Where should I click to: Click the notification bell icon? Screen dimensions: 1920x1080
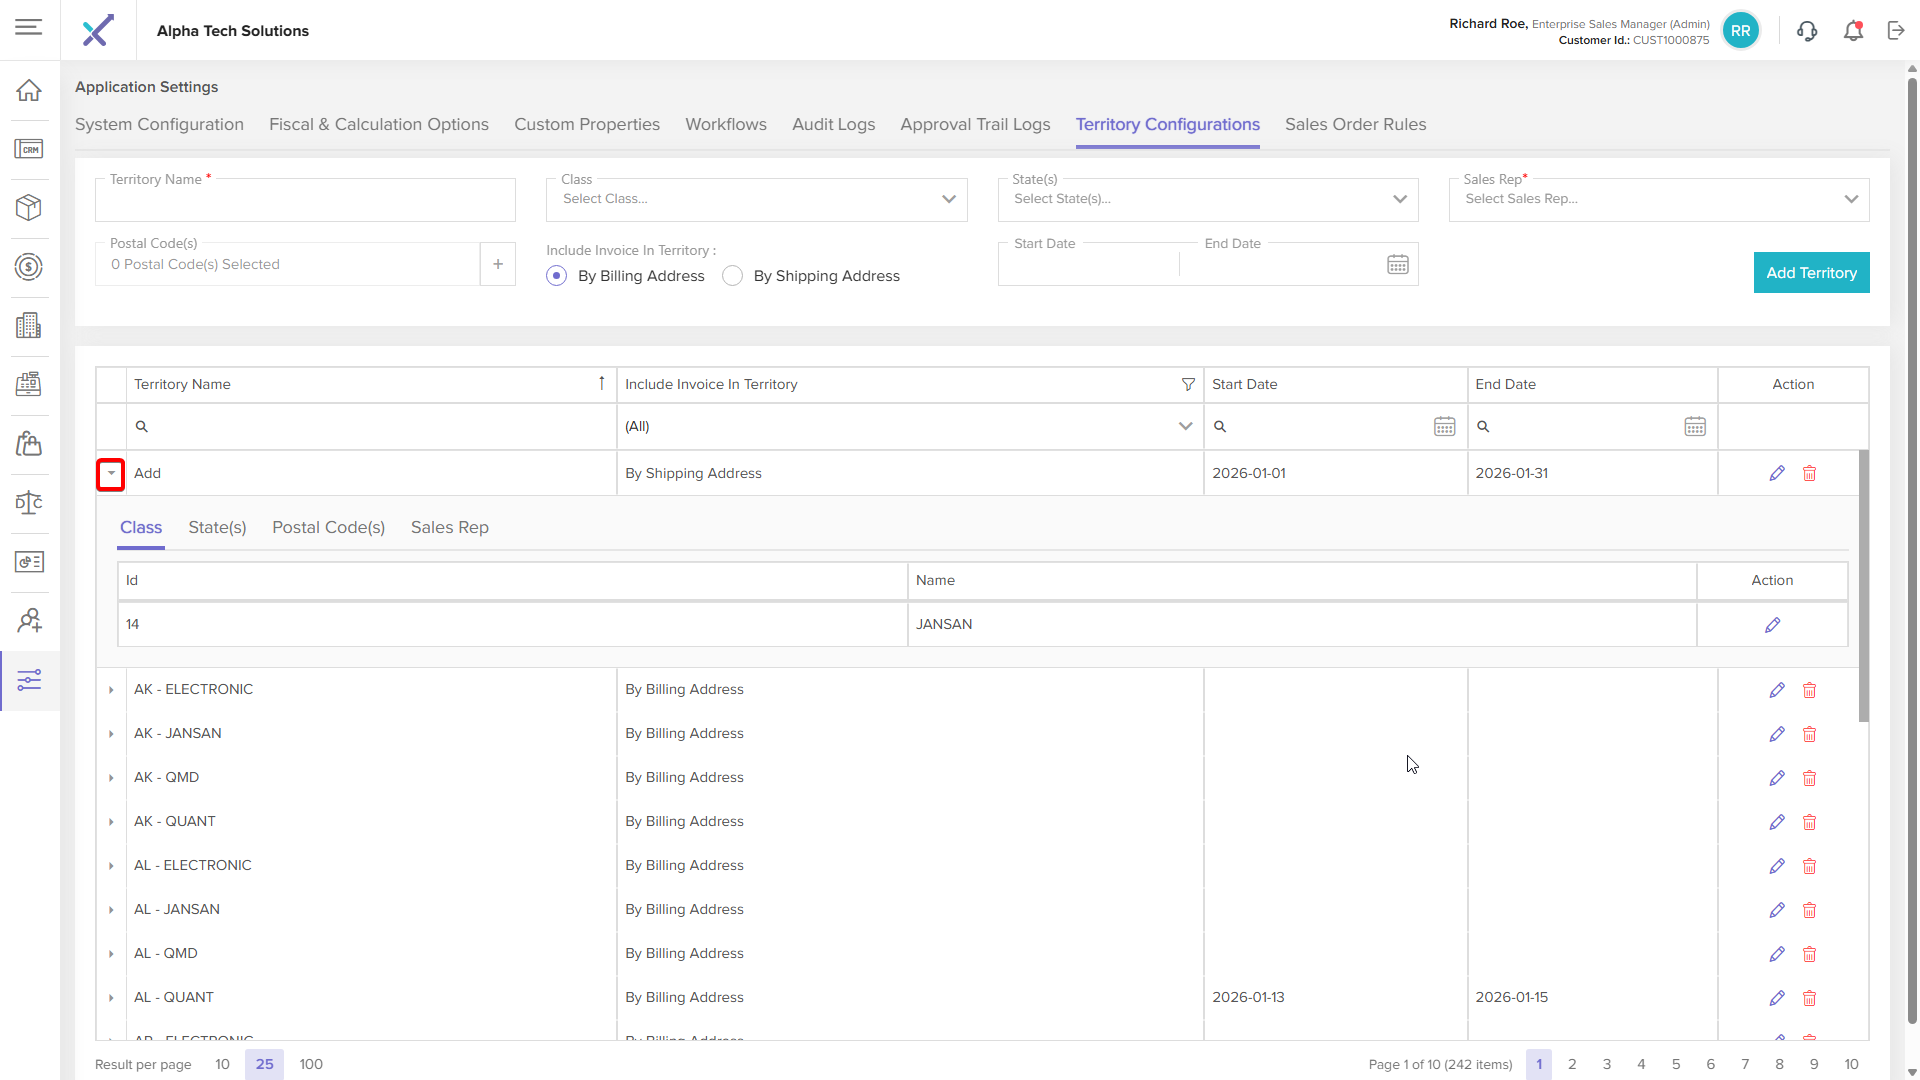click(1853, 31)
